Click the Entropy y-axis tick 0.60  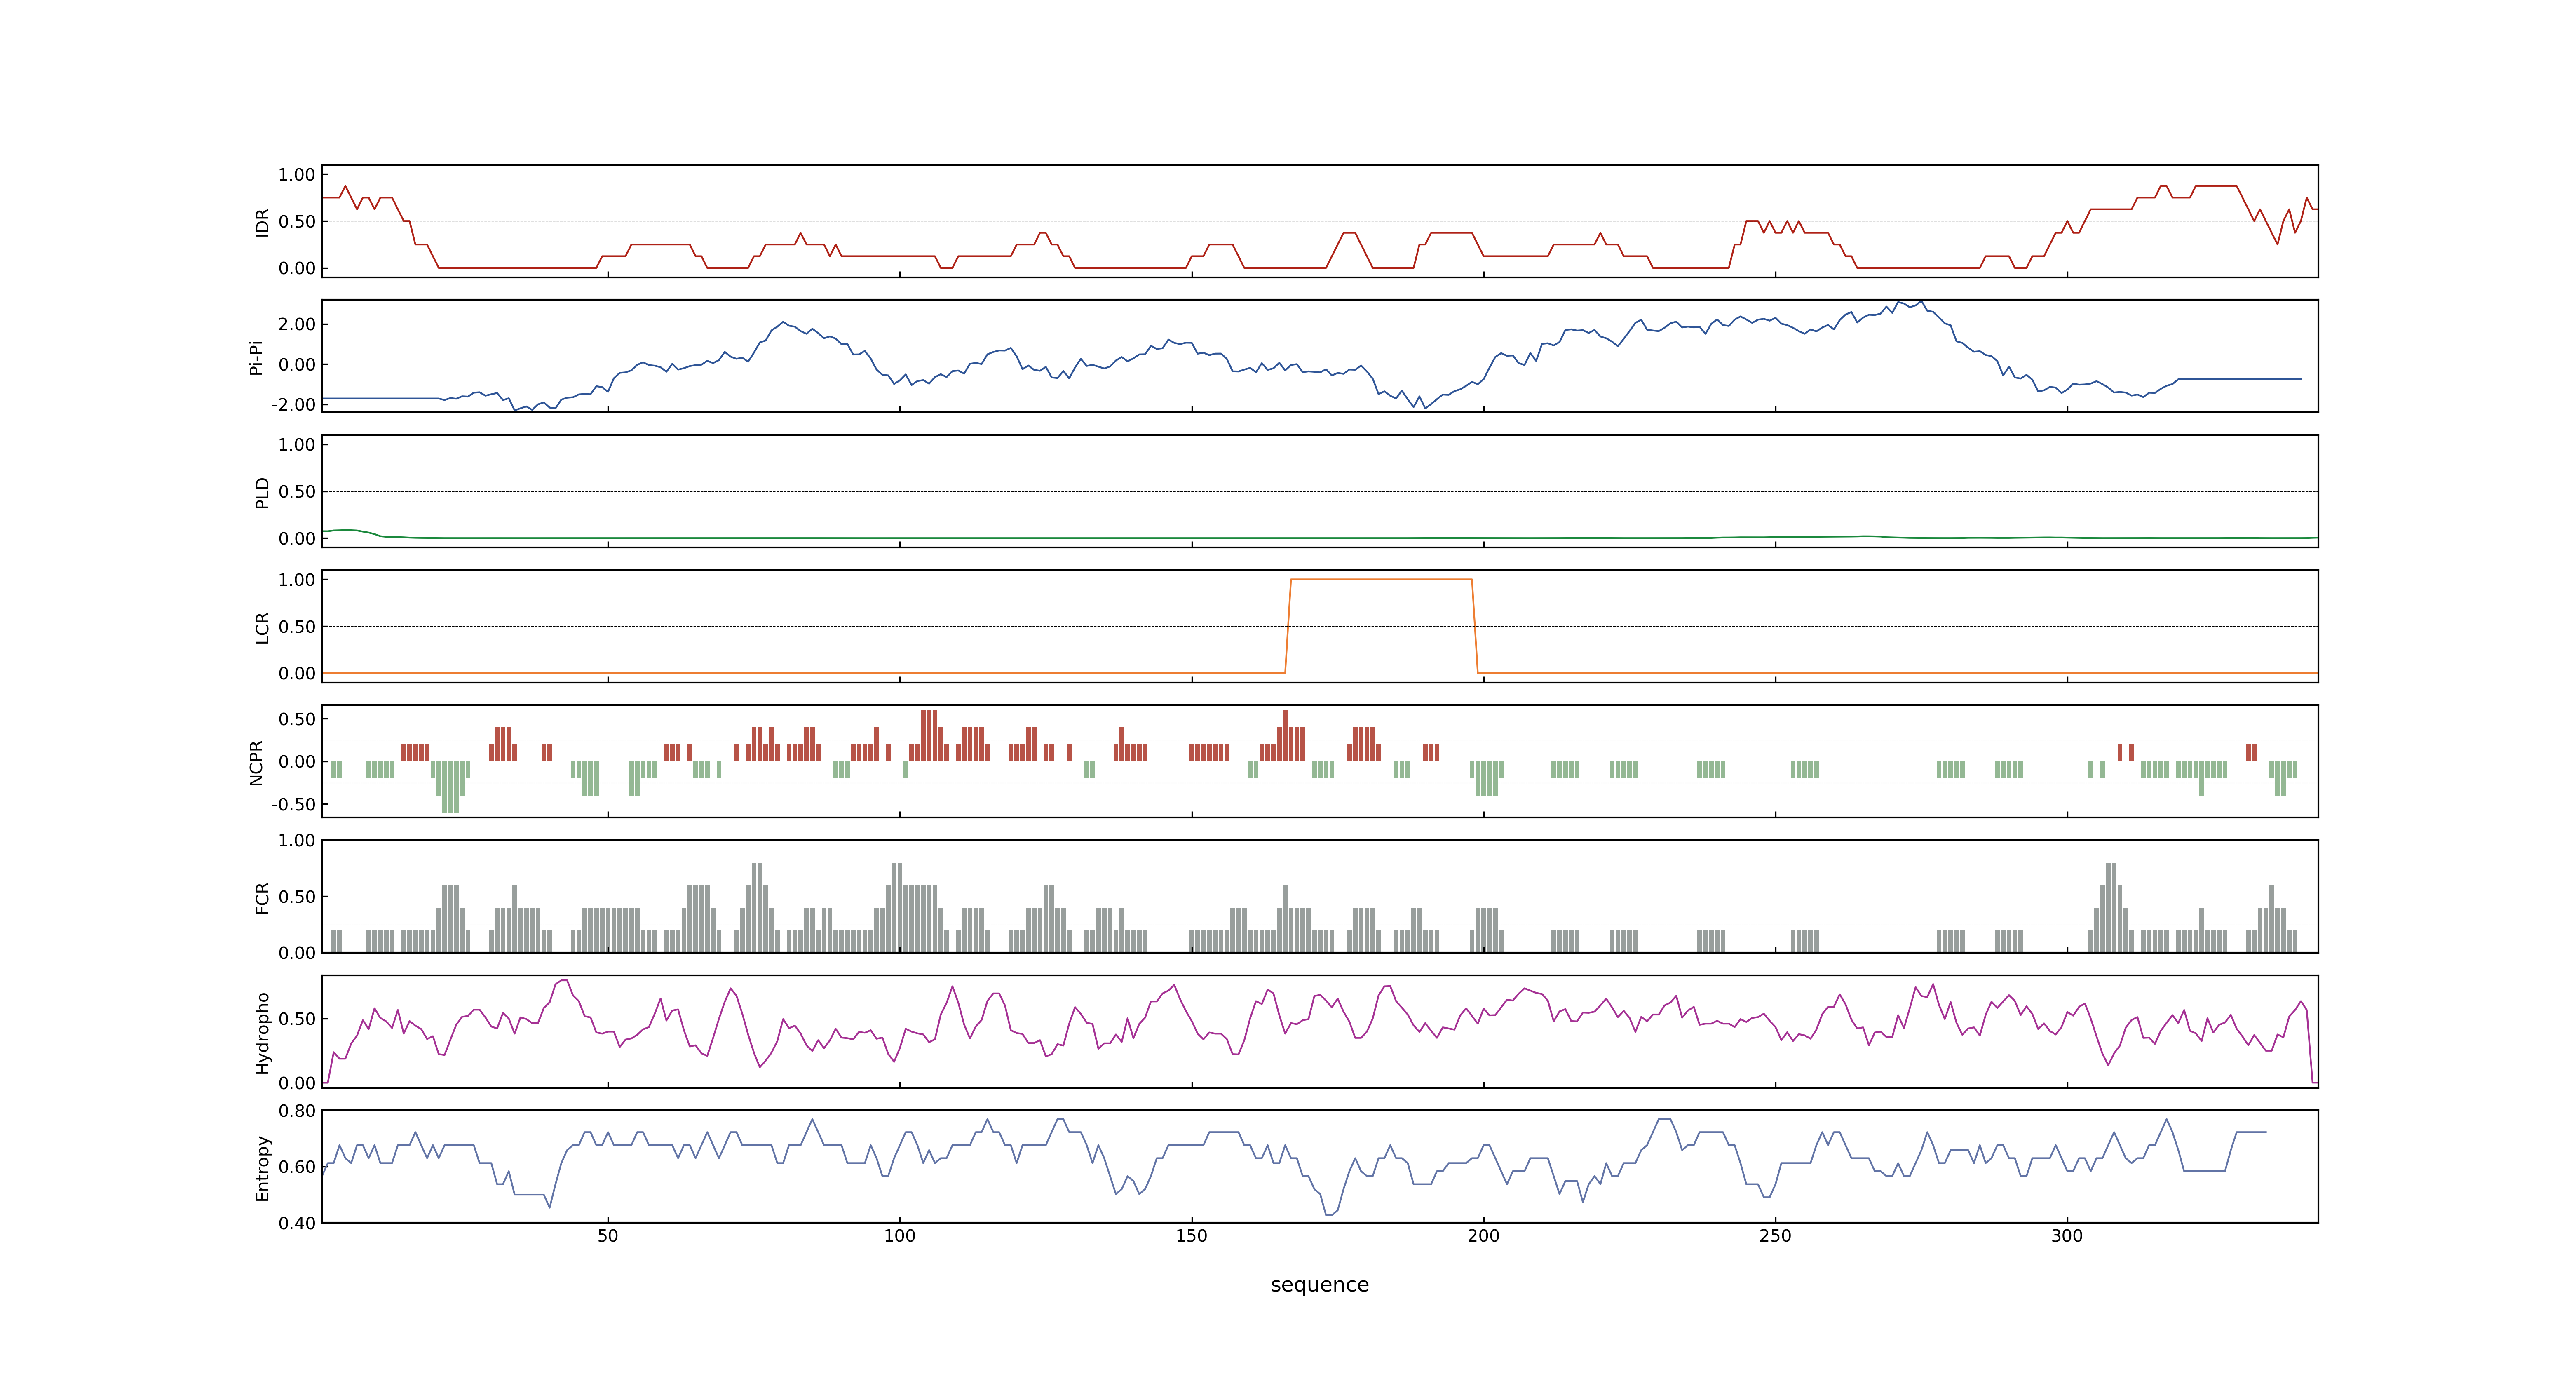coord(297,1167)
